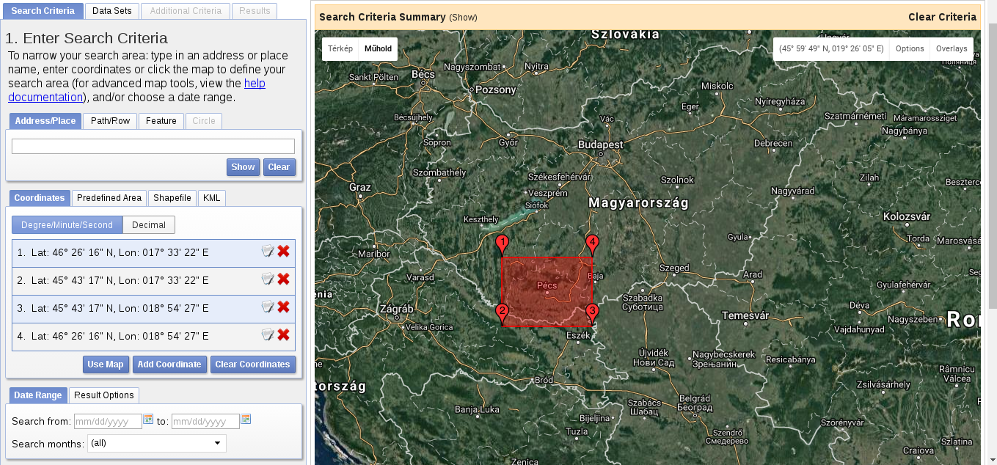Viewport: 997px width, 465px height.
Task: Click the Szeged label on the map
Action: [x=674, y=268]
